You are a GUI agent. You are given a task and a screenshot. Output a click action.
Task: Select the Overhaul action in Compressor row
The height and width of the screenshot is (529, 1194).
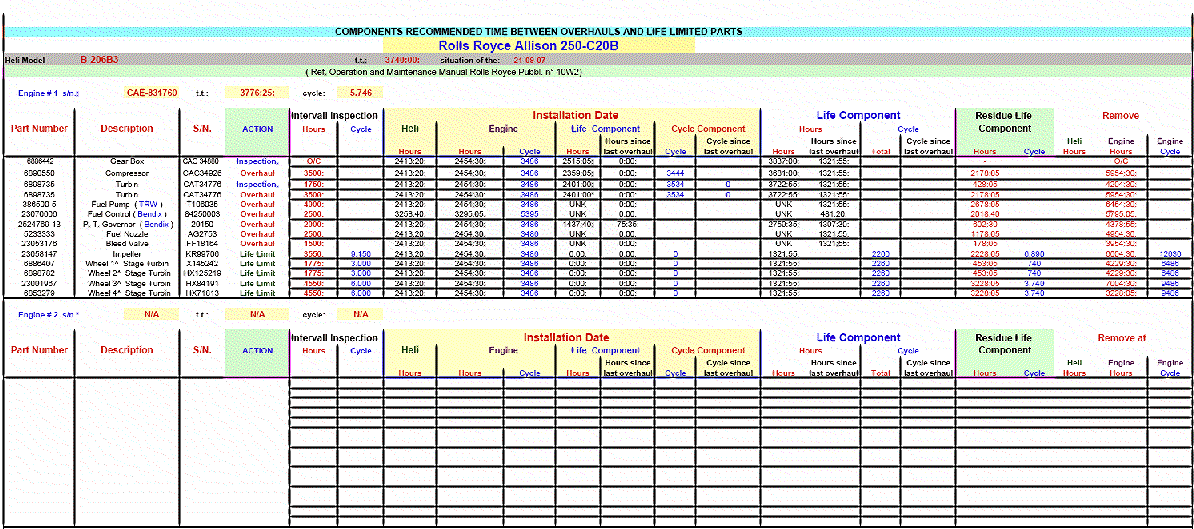click(x=257, y=173)
